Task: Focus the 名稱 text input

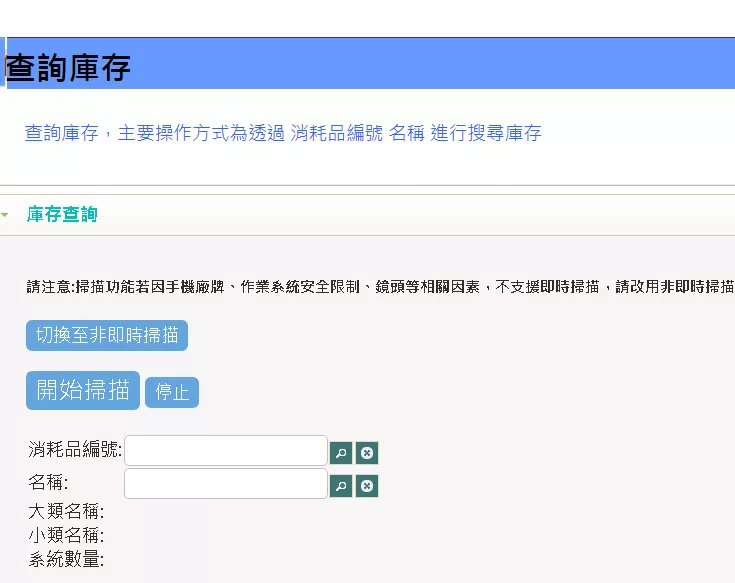Action: pos(225,484)
